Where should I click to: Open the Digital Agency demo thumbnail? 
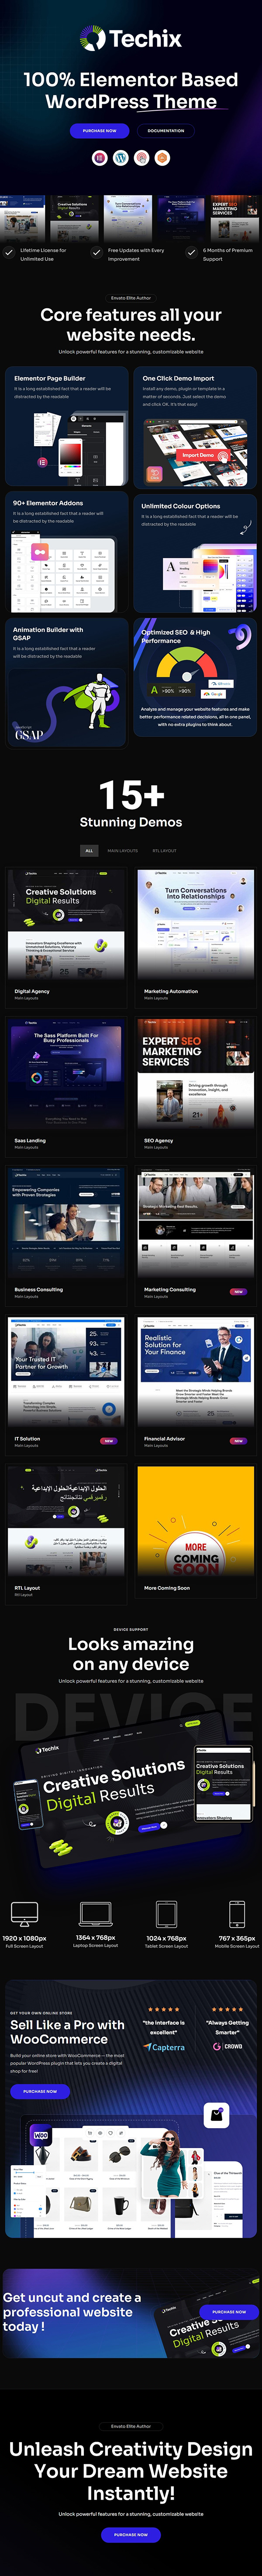click(x=67, y=923)
